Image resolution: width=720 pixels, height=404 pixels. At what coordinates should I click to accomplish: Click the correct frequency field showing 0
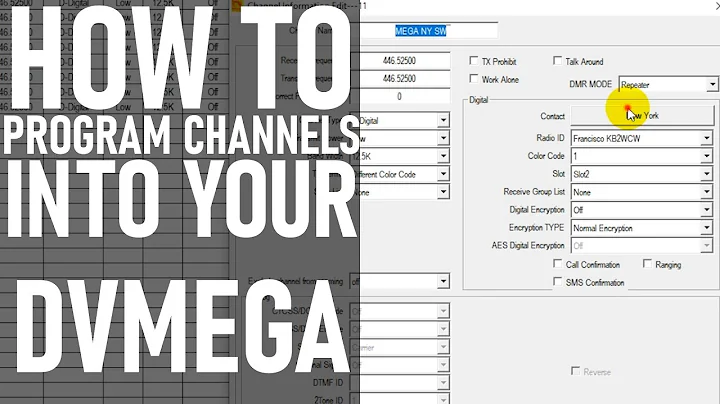point(400,96)
